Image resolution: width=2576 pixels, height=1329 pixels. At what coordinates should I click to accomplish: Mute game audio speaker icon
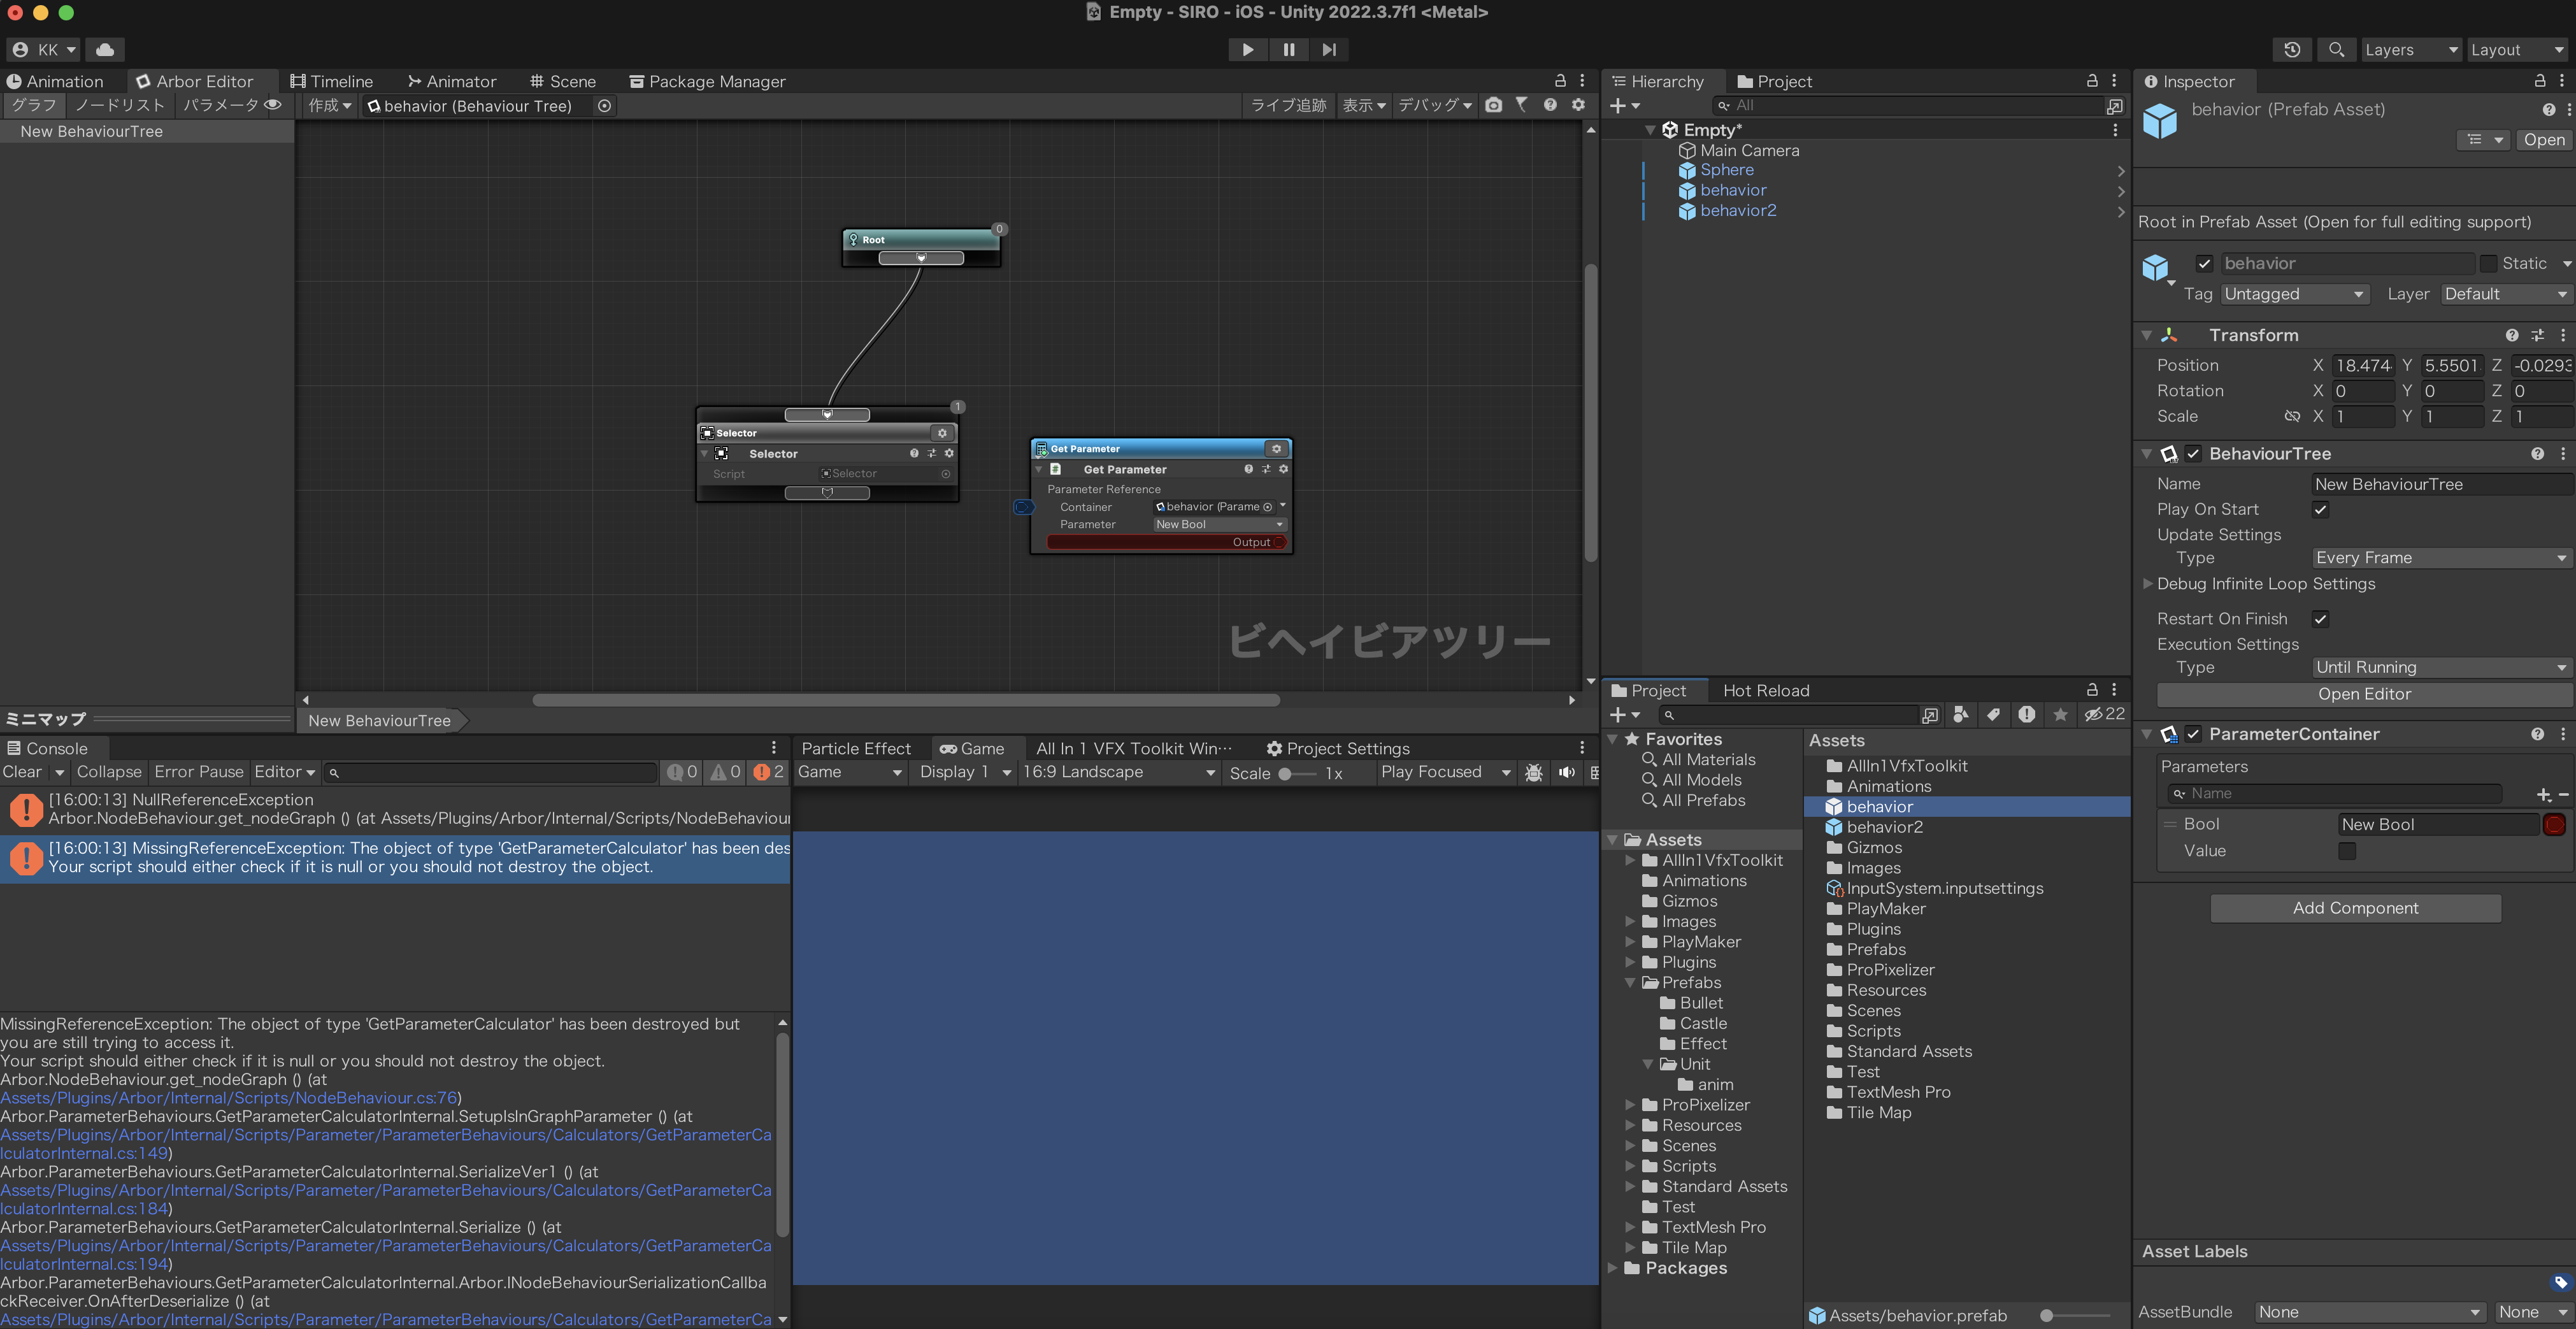1566,772
